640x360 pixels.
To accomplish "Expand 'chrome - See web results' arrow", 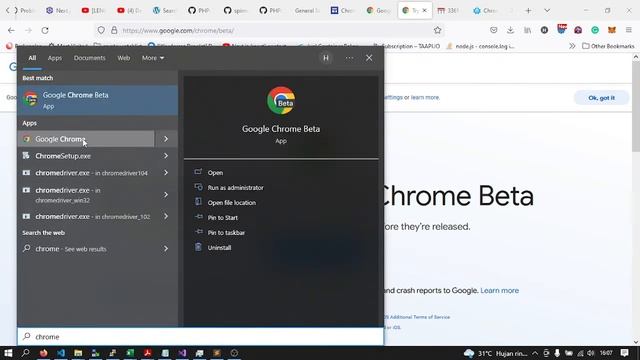I will (x=166, y=249).
